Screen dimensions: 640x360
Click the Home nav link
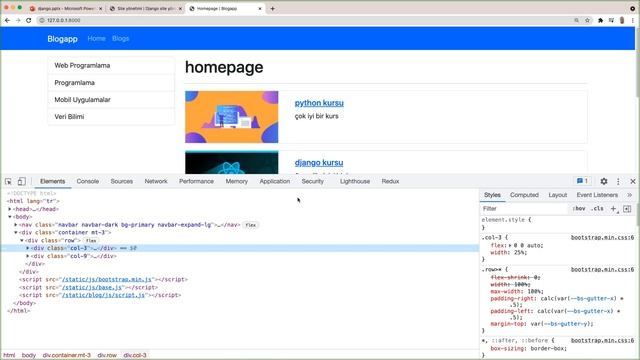(x=96, y=38)
